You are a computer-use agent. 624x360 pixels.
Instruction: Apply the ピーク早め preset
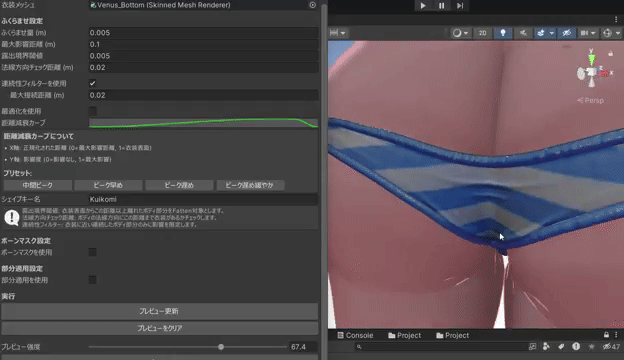coord(108,185)
